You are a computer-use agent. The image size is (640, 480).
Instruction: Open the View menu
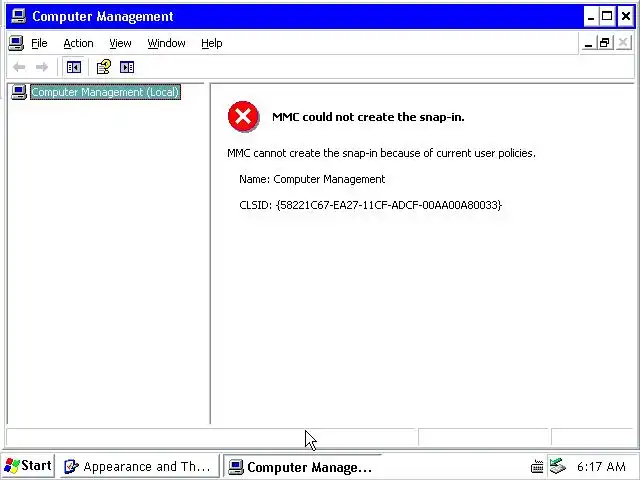point(120,43)
